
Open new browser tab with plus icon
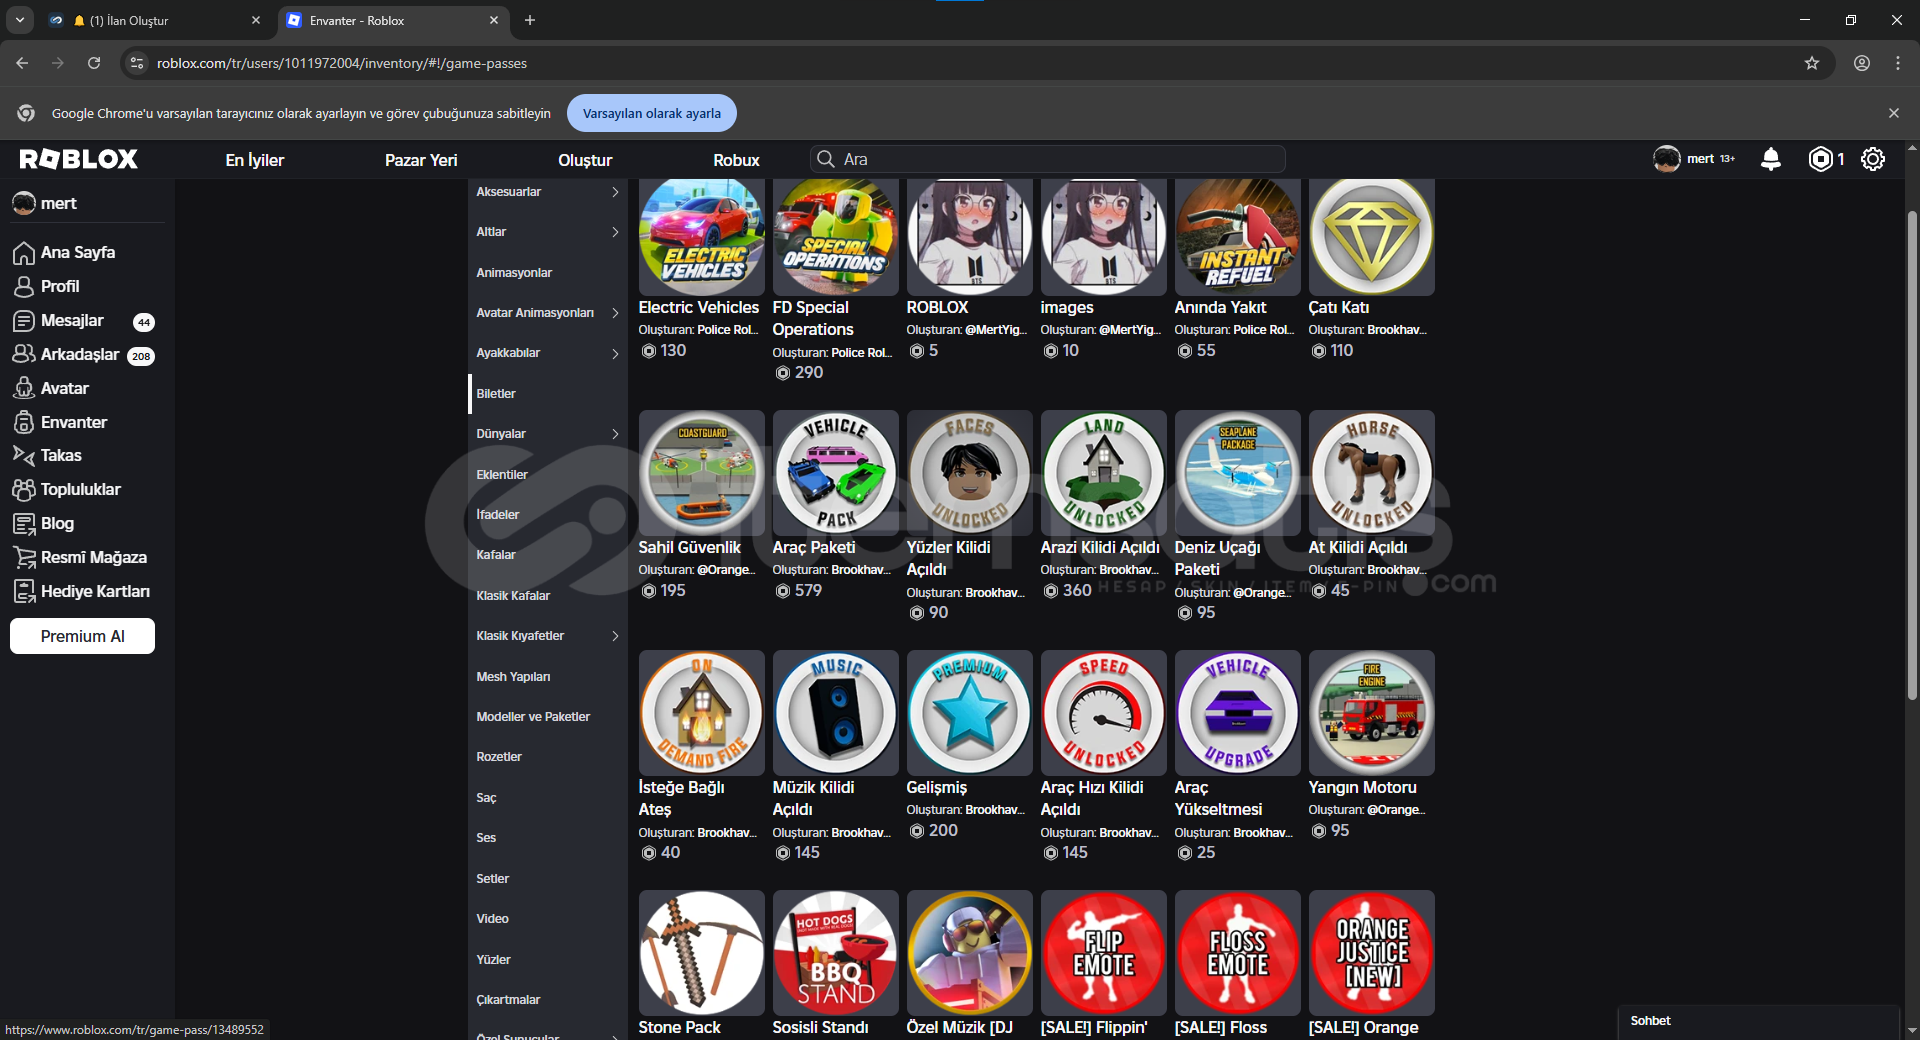(x=530, y=20)
